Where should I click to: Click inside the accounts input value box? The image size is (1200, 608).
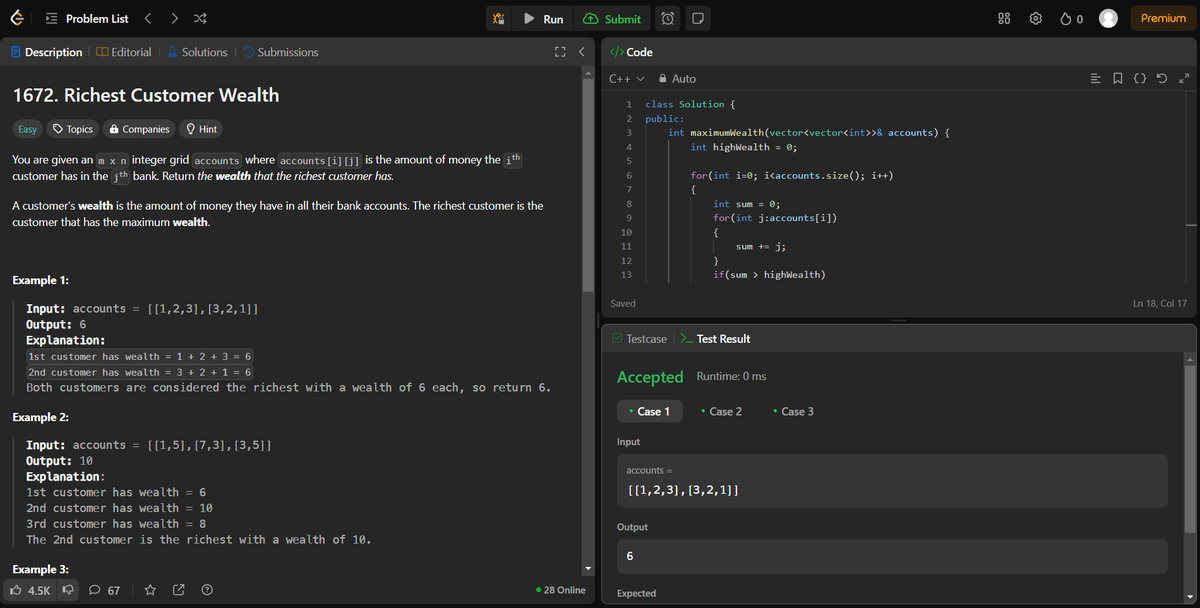pos(892,480)
